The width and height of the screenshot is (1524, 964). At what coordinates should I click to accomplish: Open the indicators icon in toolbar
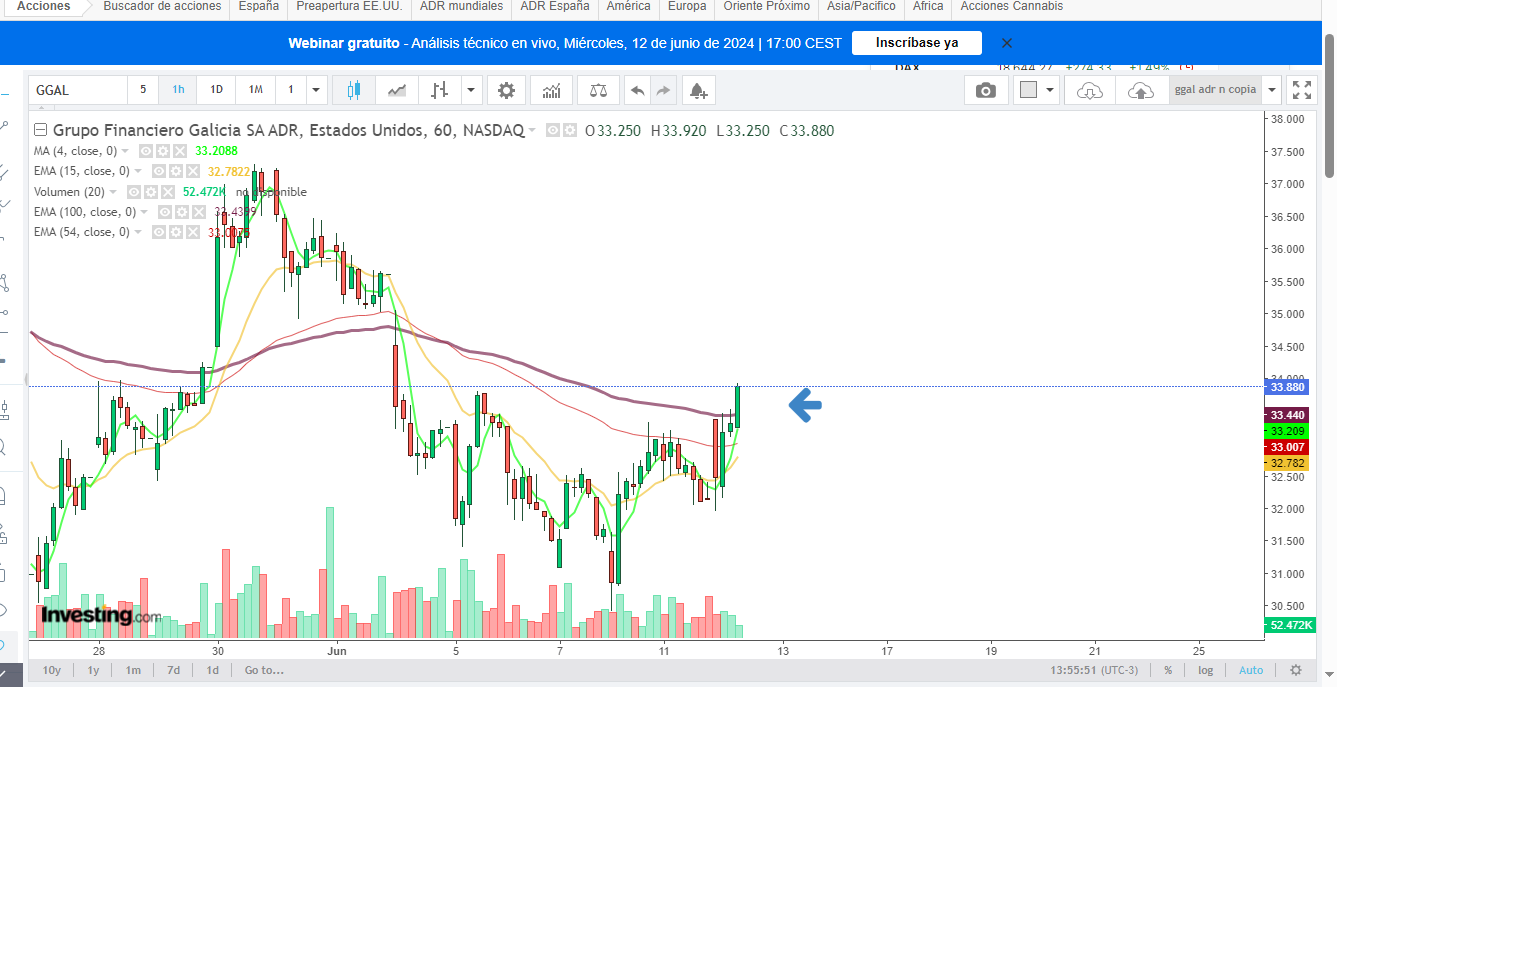pos(552,90)
